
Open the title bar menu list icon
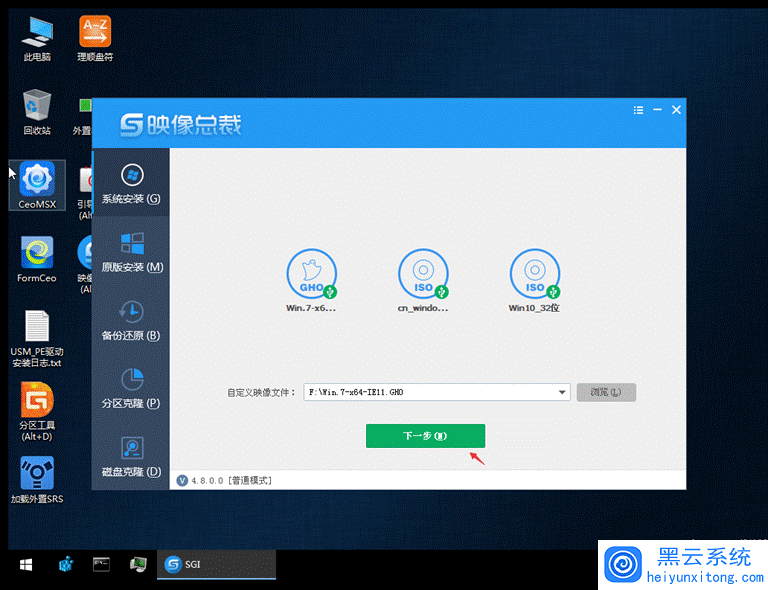[638, 110]
